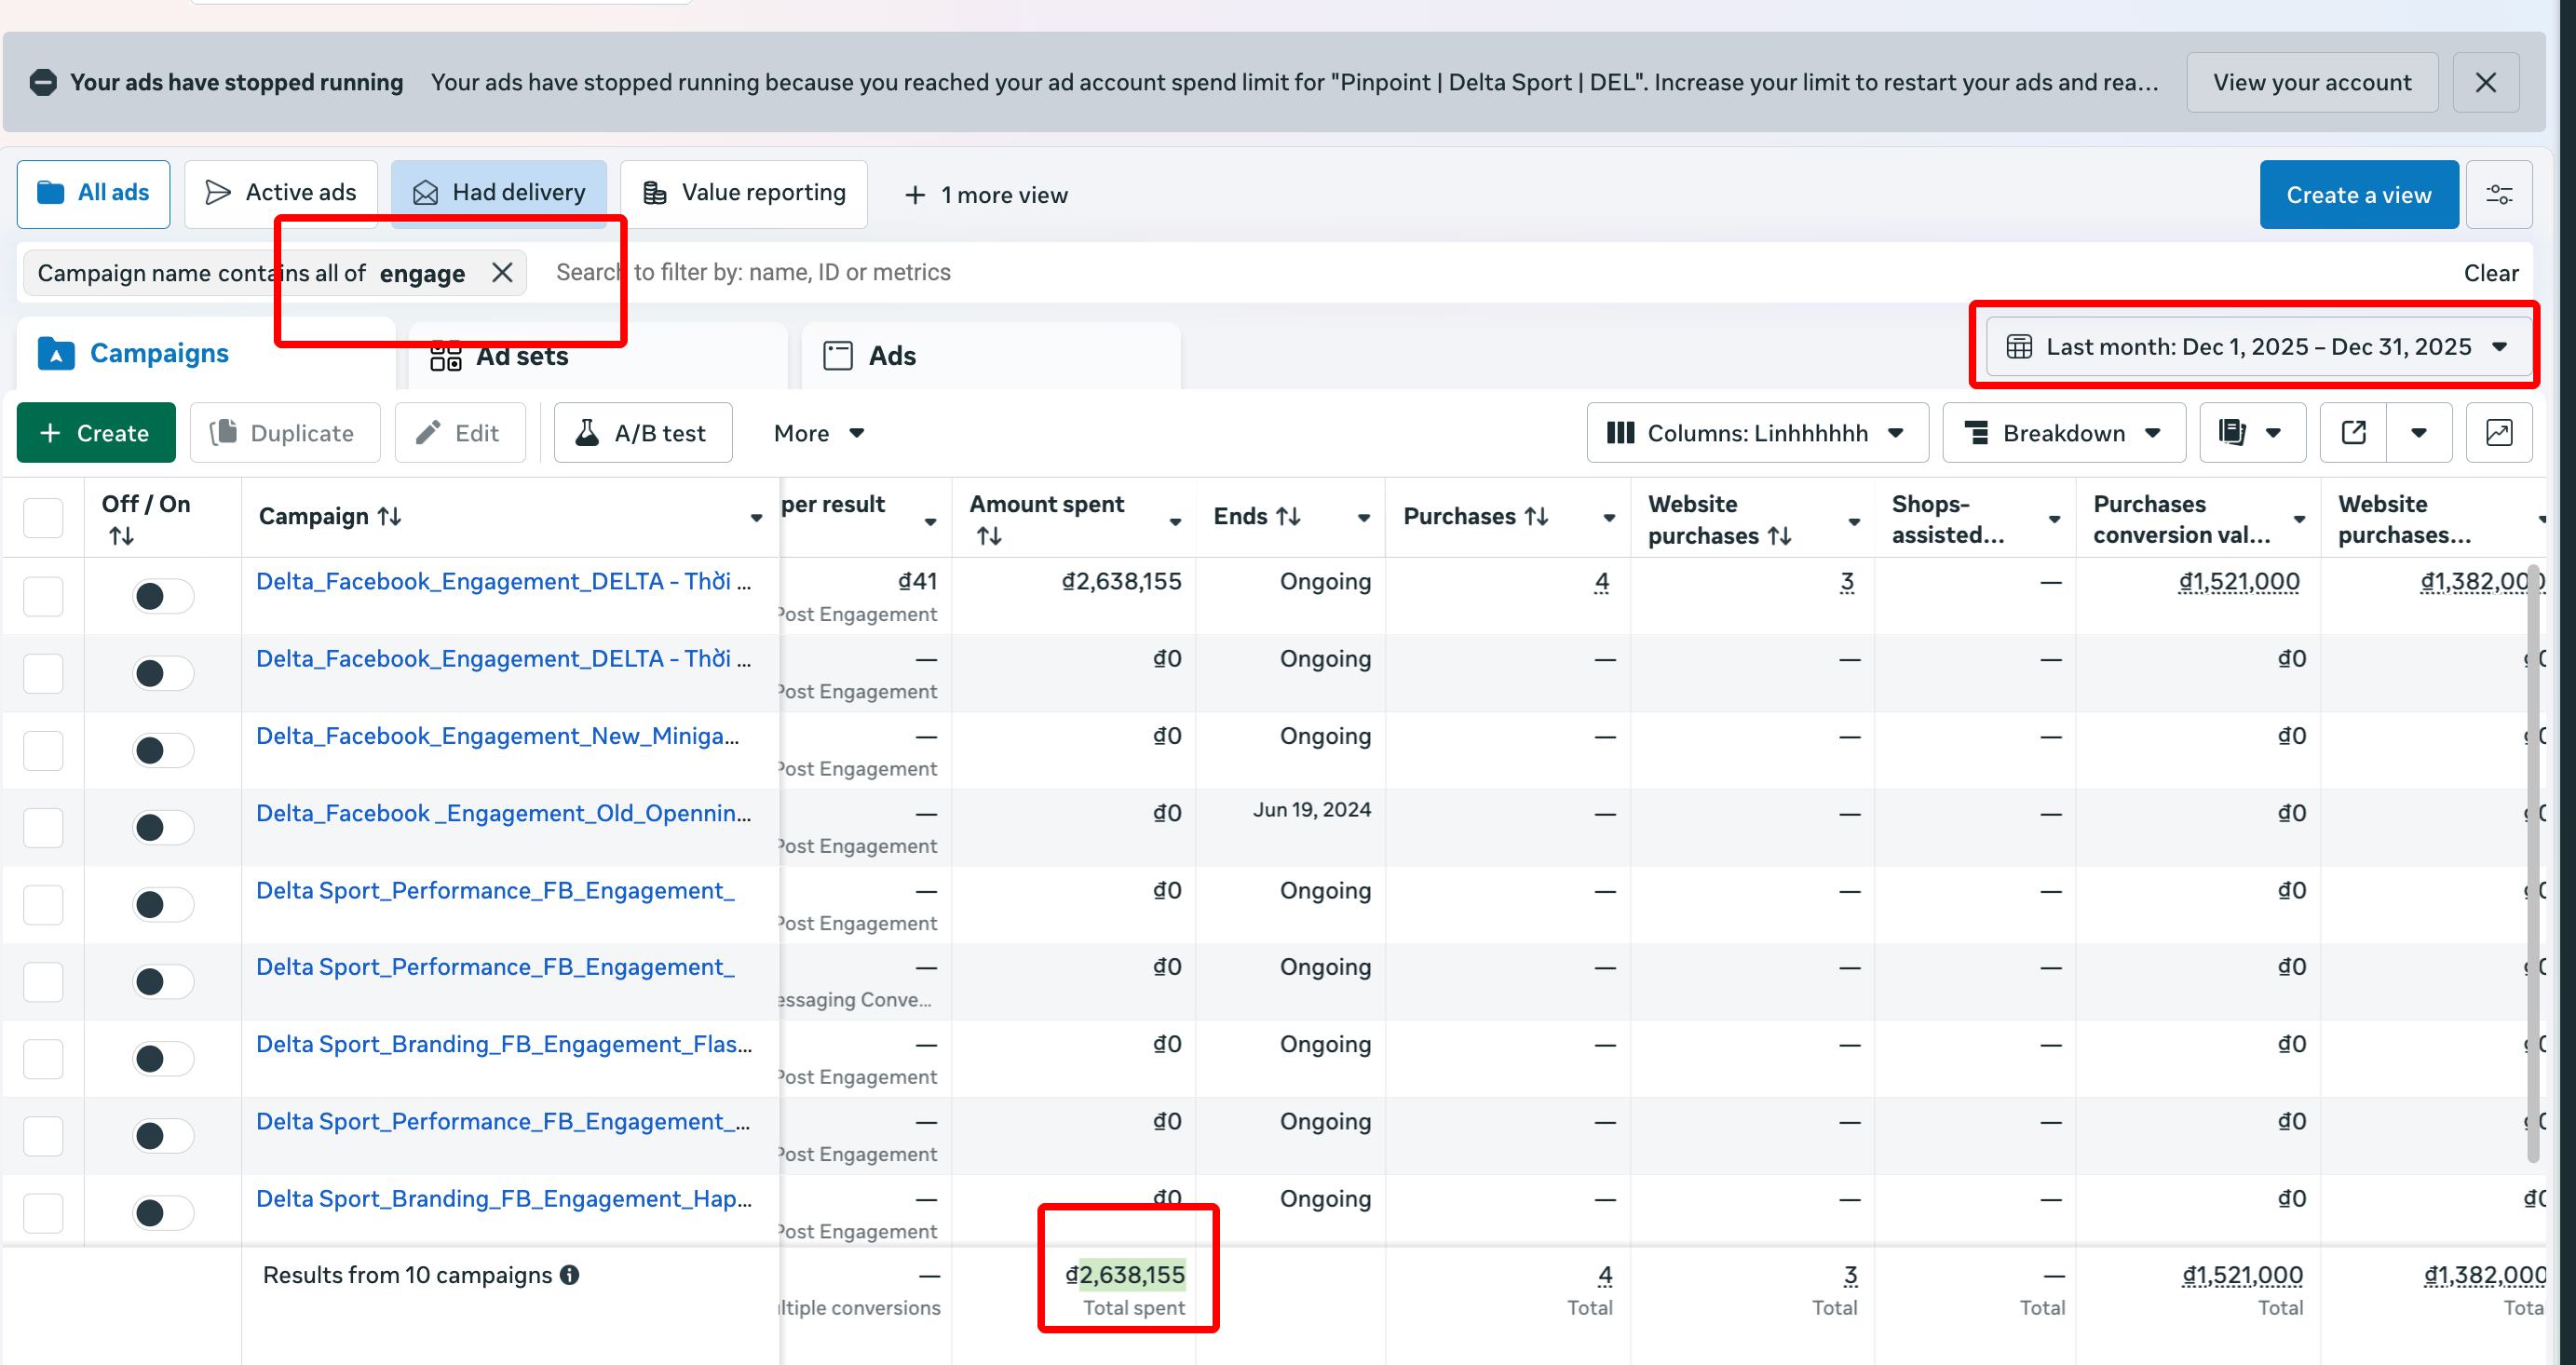Open the charts view icon

(2498, 433)
